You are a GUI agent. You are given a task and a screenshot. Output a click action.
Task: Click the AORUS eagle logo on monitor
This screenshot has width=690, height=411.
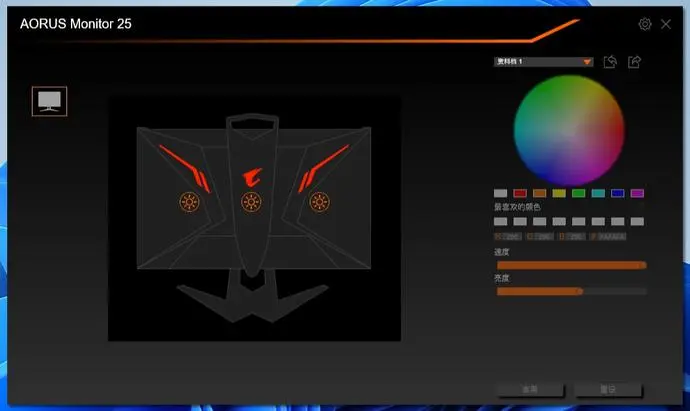[252, 177]
